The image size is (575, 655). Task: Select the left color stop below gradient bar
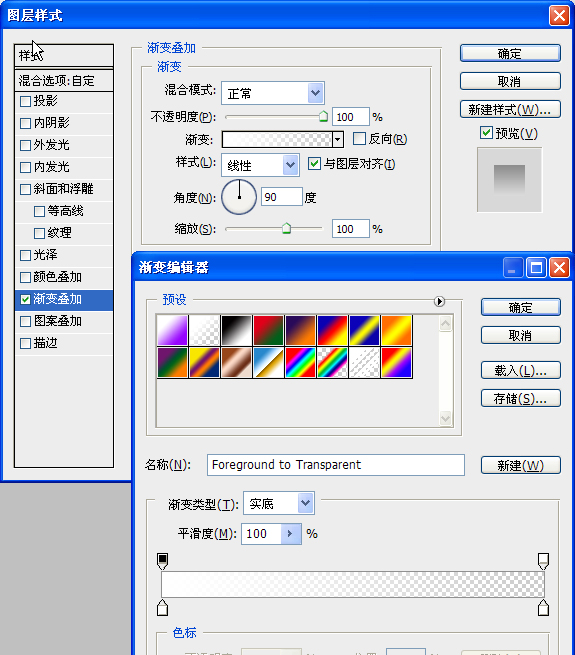click(x=163, y=607)
